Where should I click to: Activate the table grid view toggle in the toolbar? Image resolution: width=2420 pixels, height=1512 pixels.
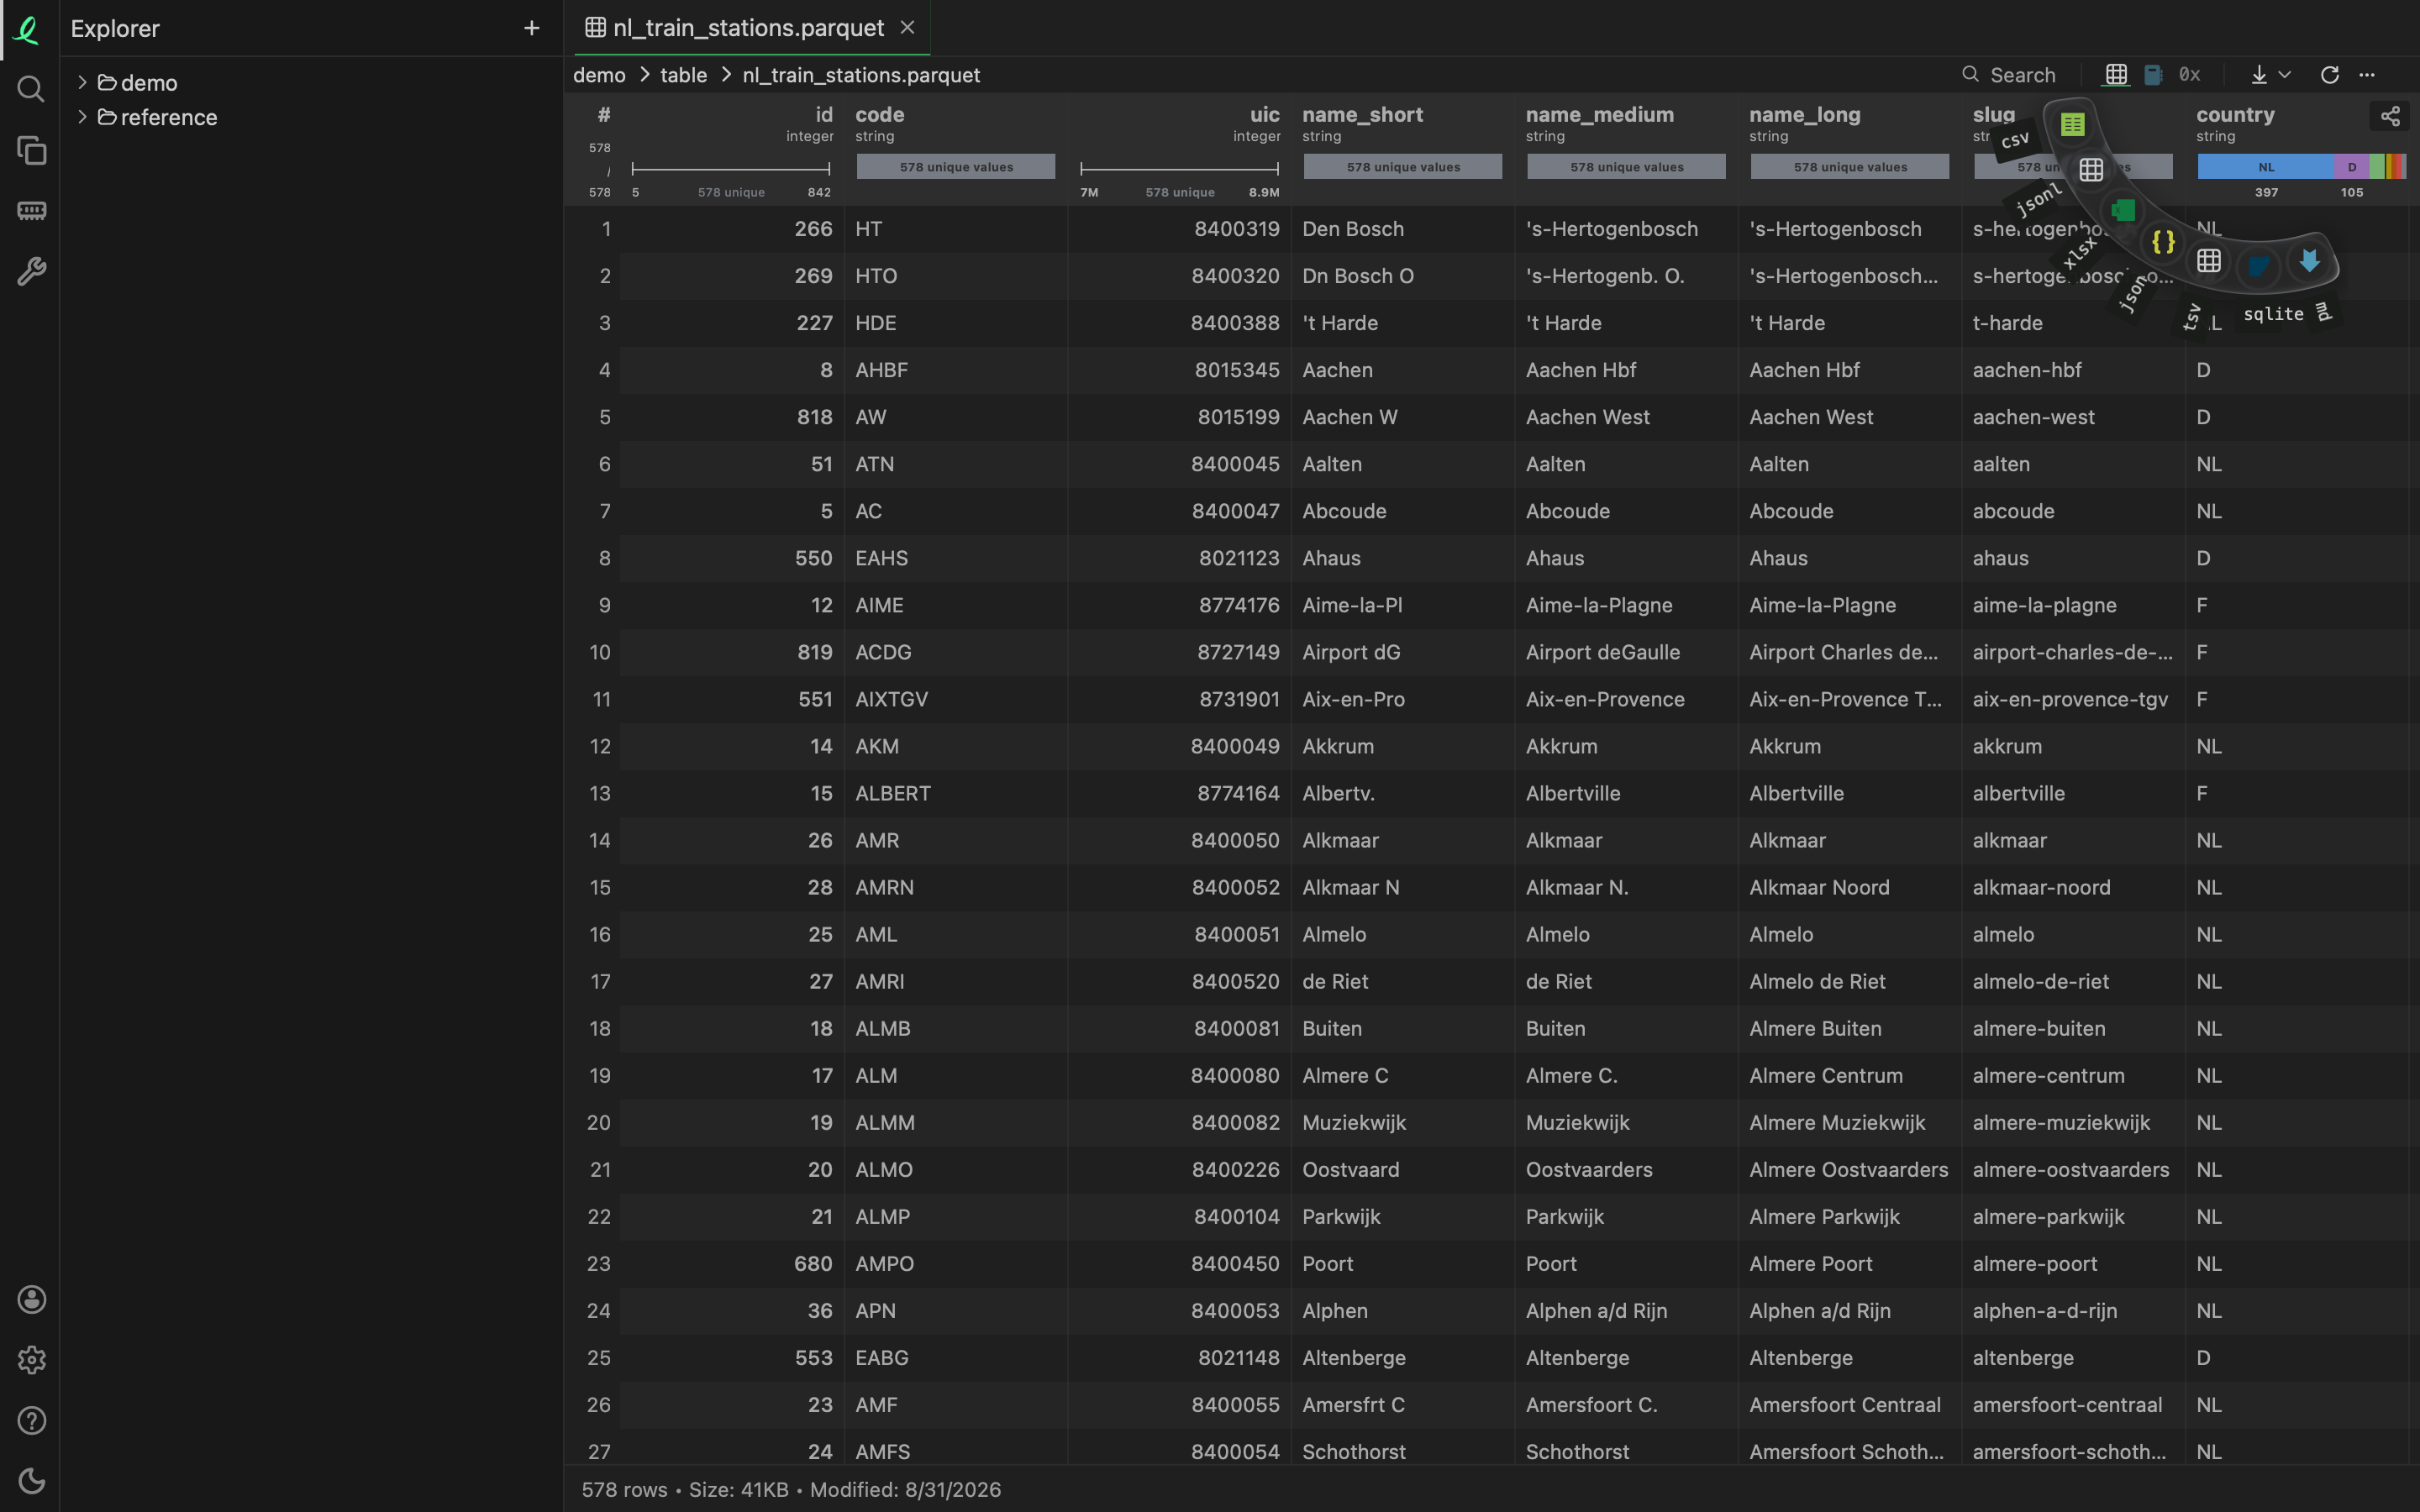2116,75
